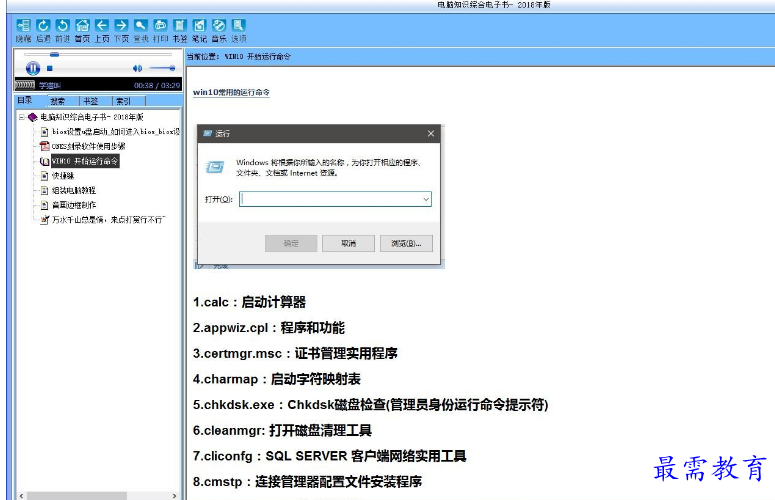
Task: Click the 隐藏 hide-panel toolbar icon
Action: pos(23,25)
